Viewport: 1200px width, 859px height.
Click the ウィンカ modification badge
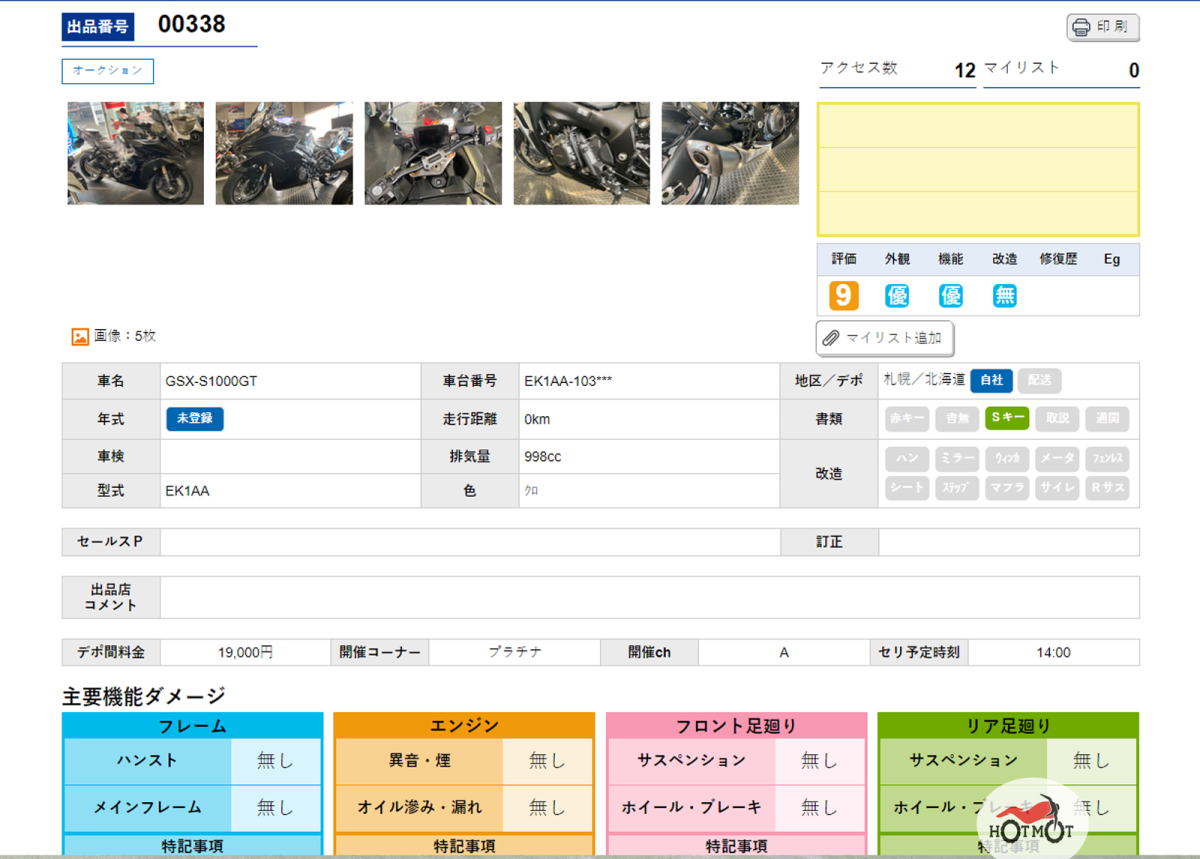(x=1007, y=459)
